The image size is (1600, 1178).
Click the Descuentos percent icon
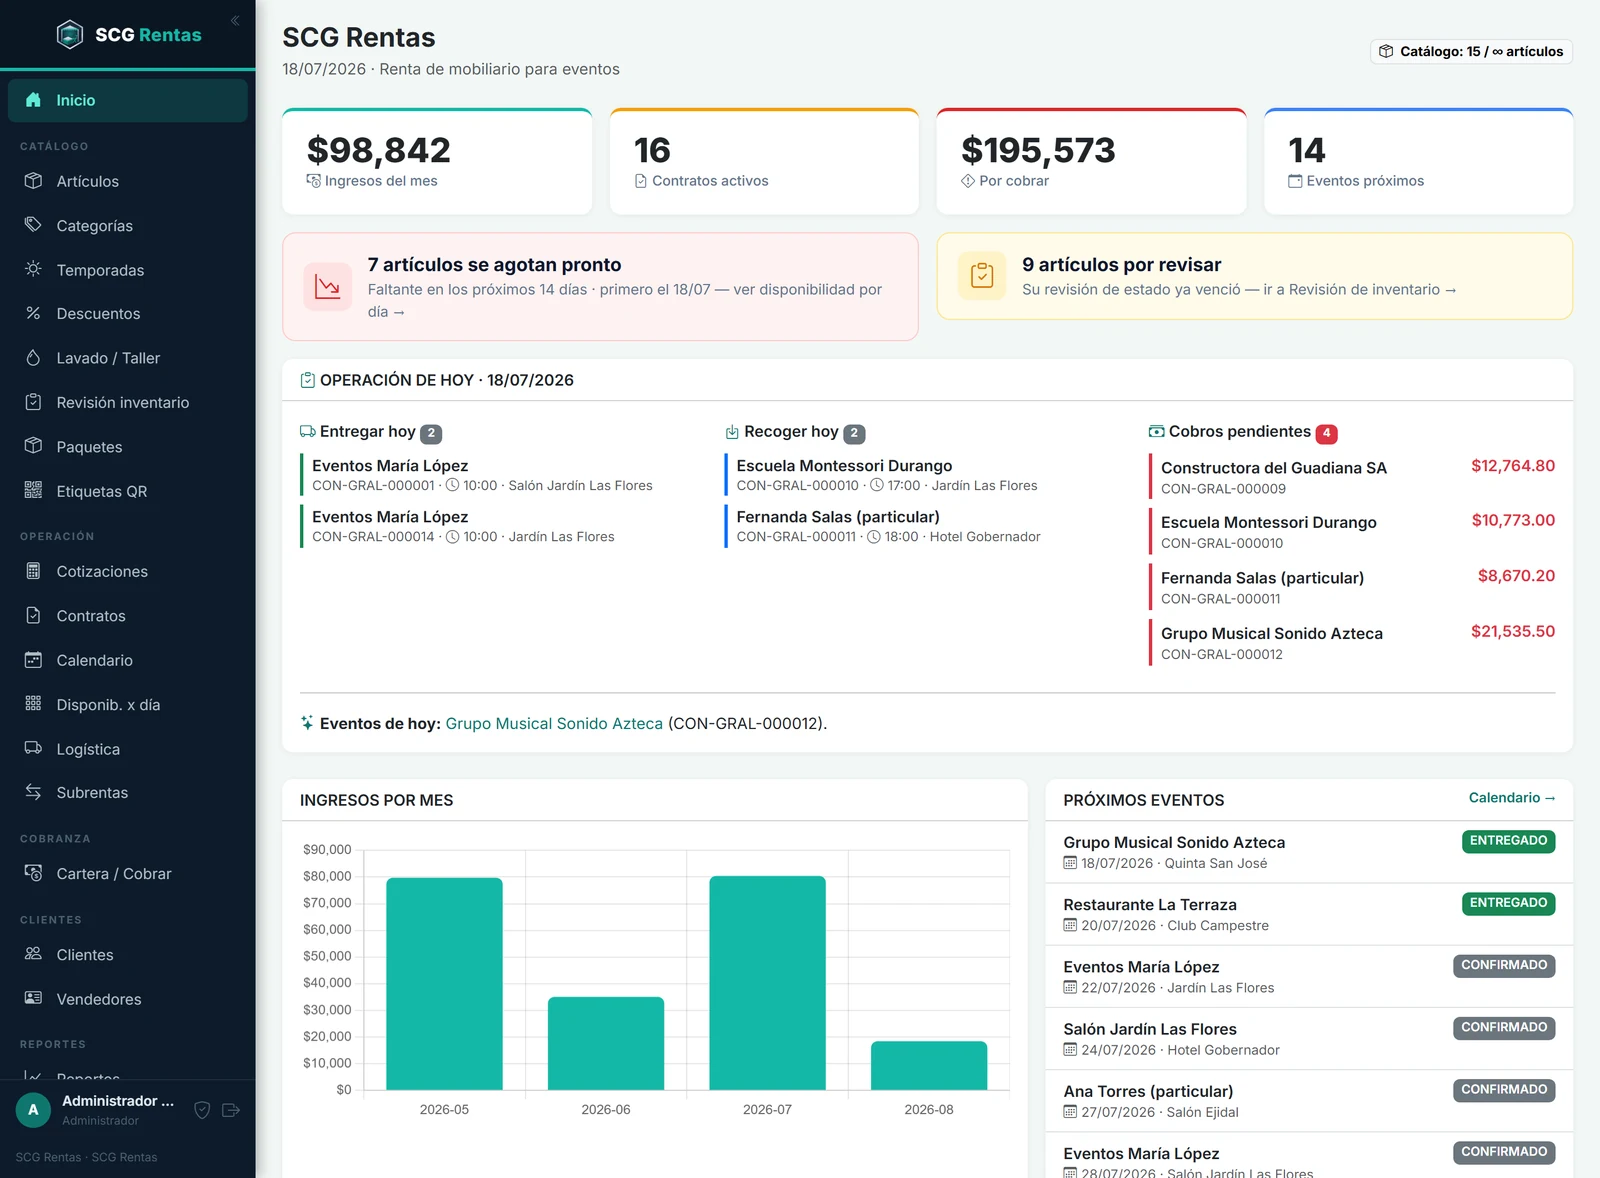pyautogui.click(x=33, y=313)
